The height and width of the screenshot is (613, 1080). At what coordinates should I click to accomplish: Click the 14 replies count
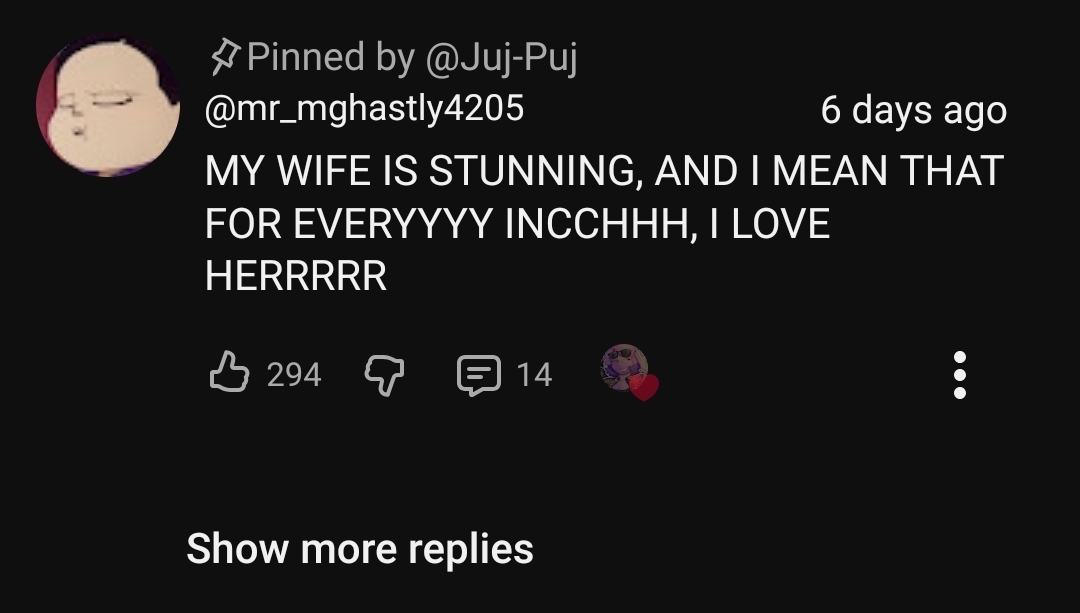(x=534, y=374)
